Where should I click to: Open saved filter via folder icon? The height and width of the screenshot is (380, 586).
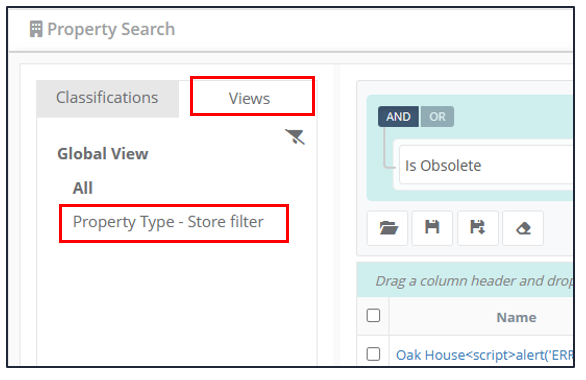(388, 228)
